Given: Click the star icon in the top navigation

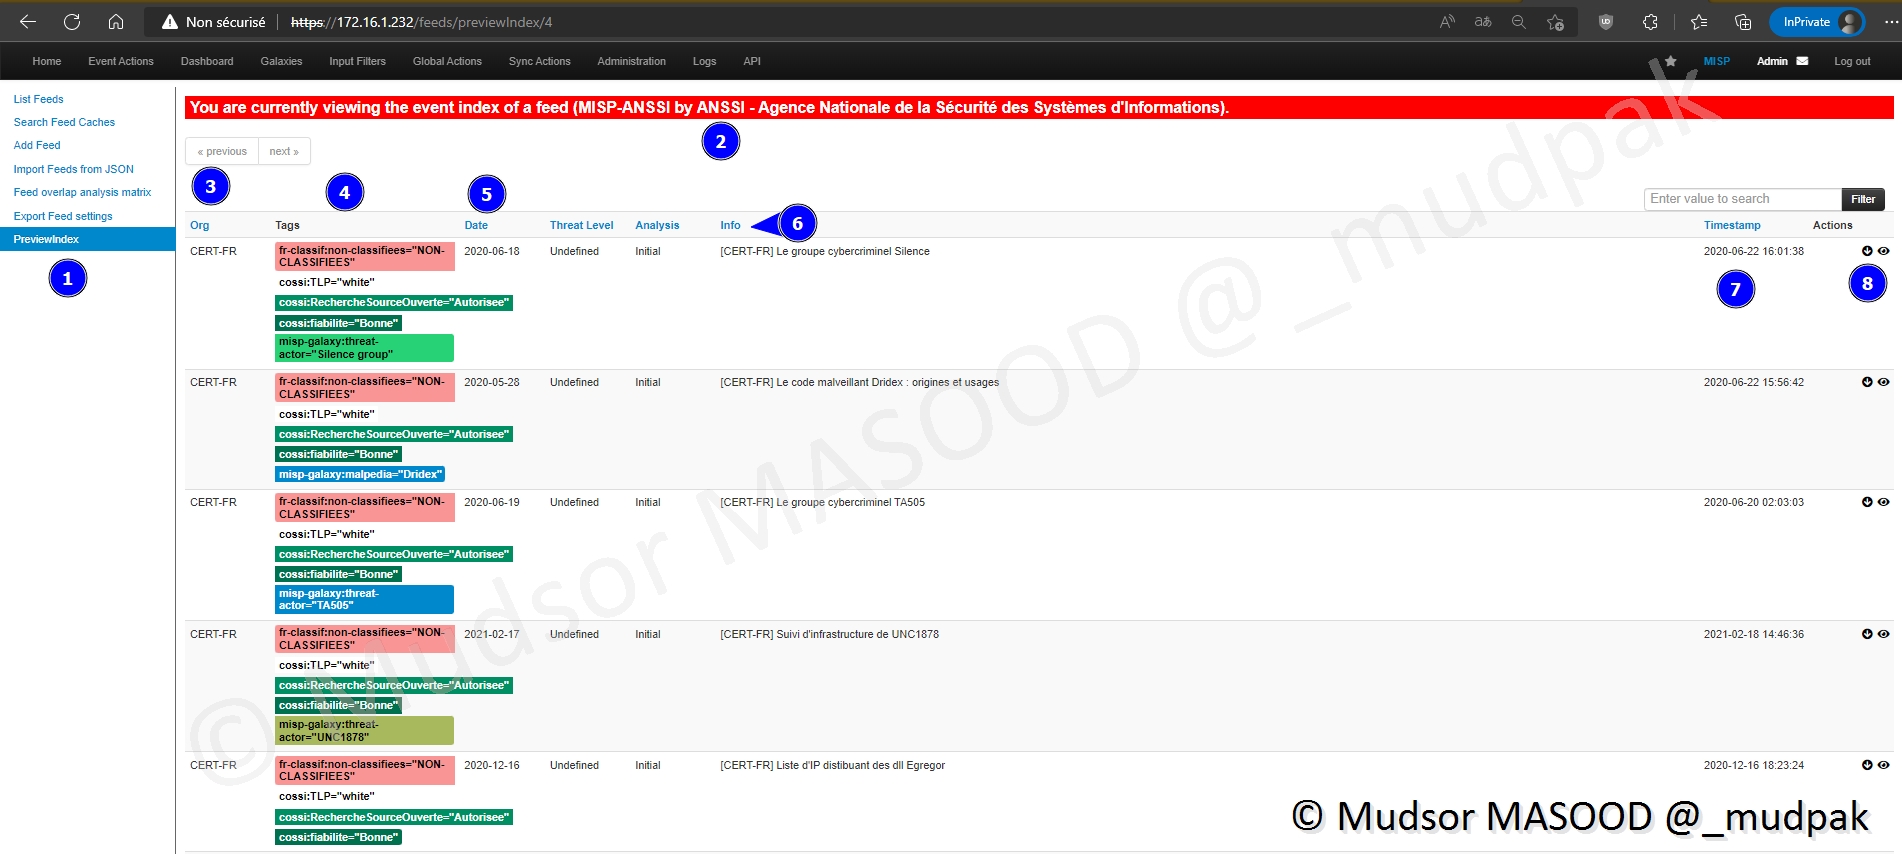Looking at the screenshot, I should (x=1670, y=61).
